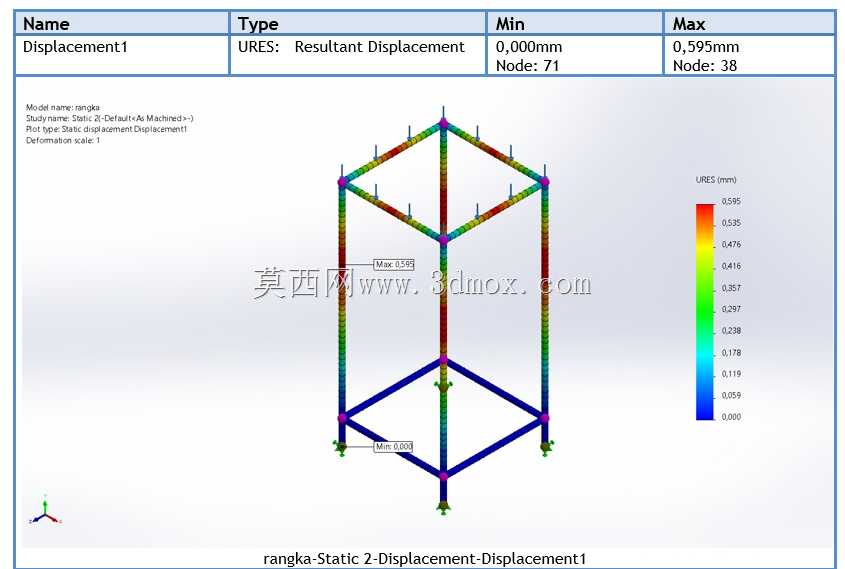Click legend value 0,000

point(731,417)
